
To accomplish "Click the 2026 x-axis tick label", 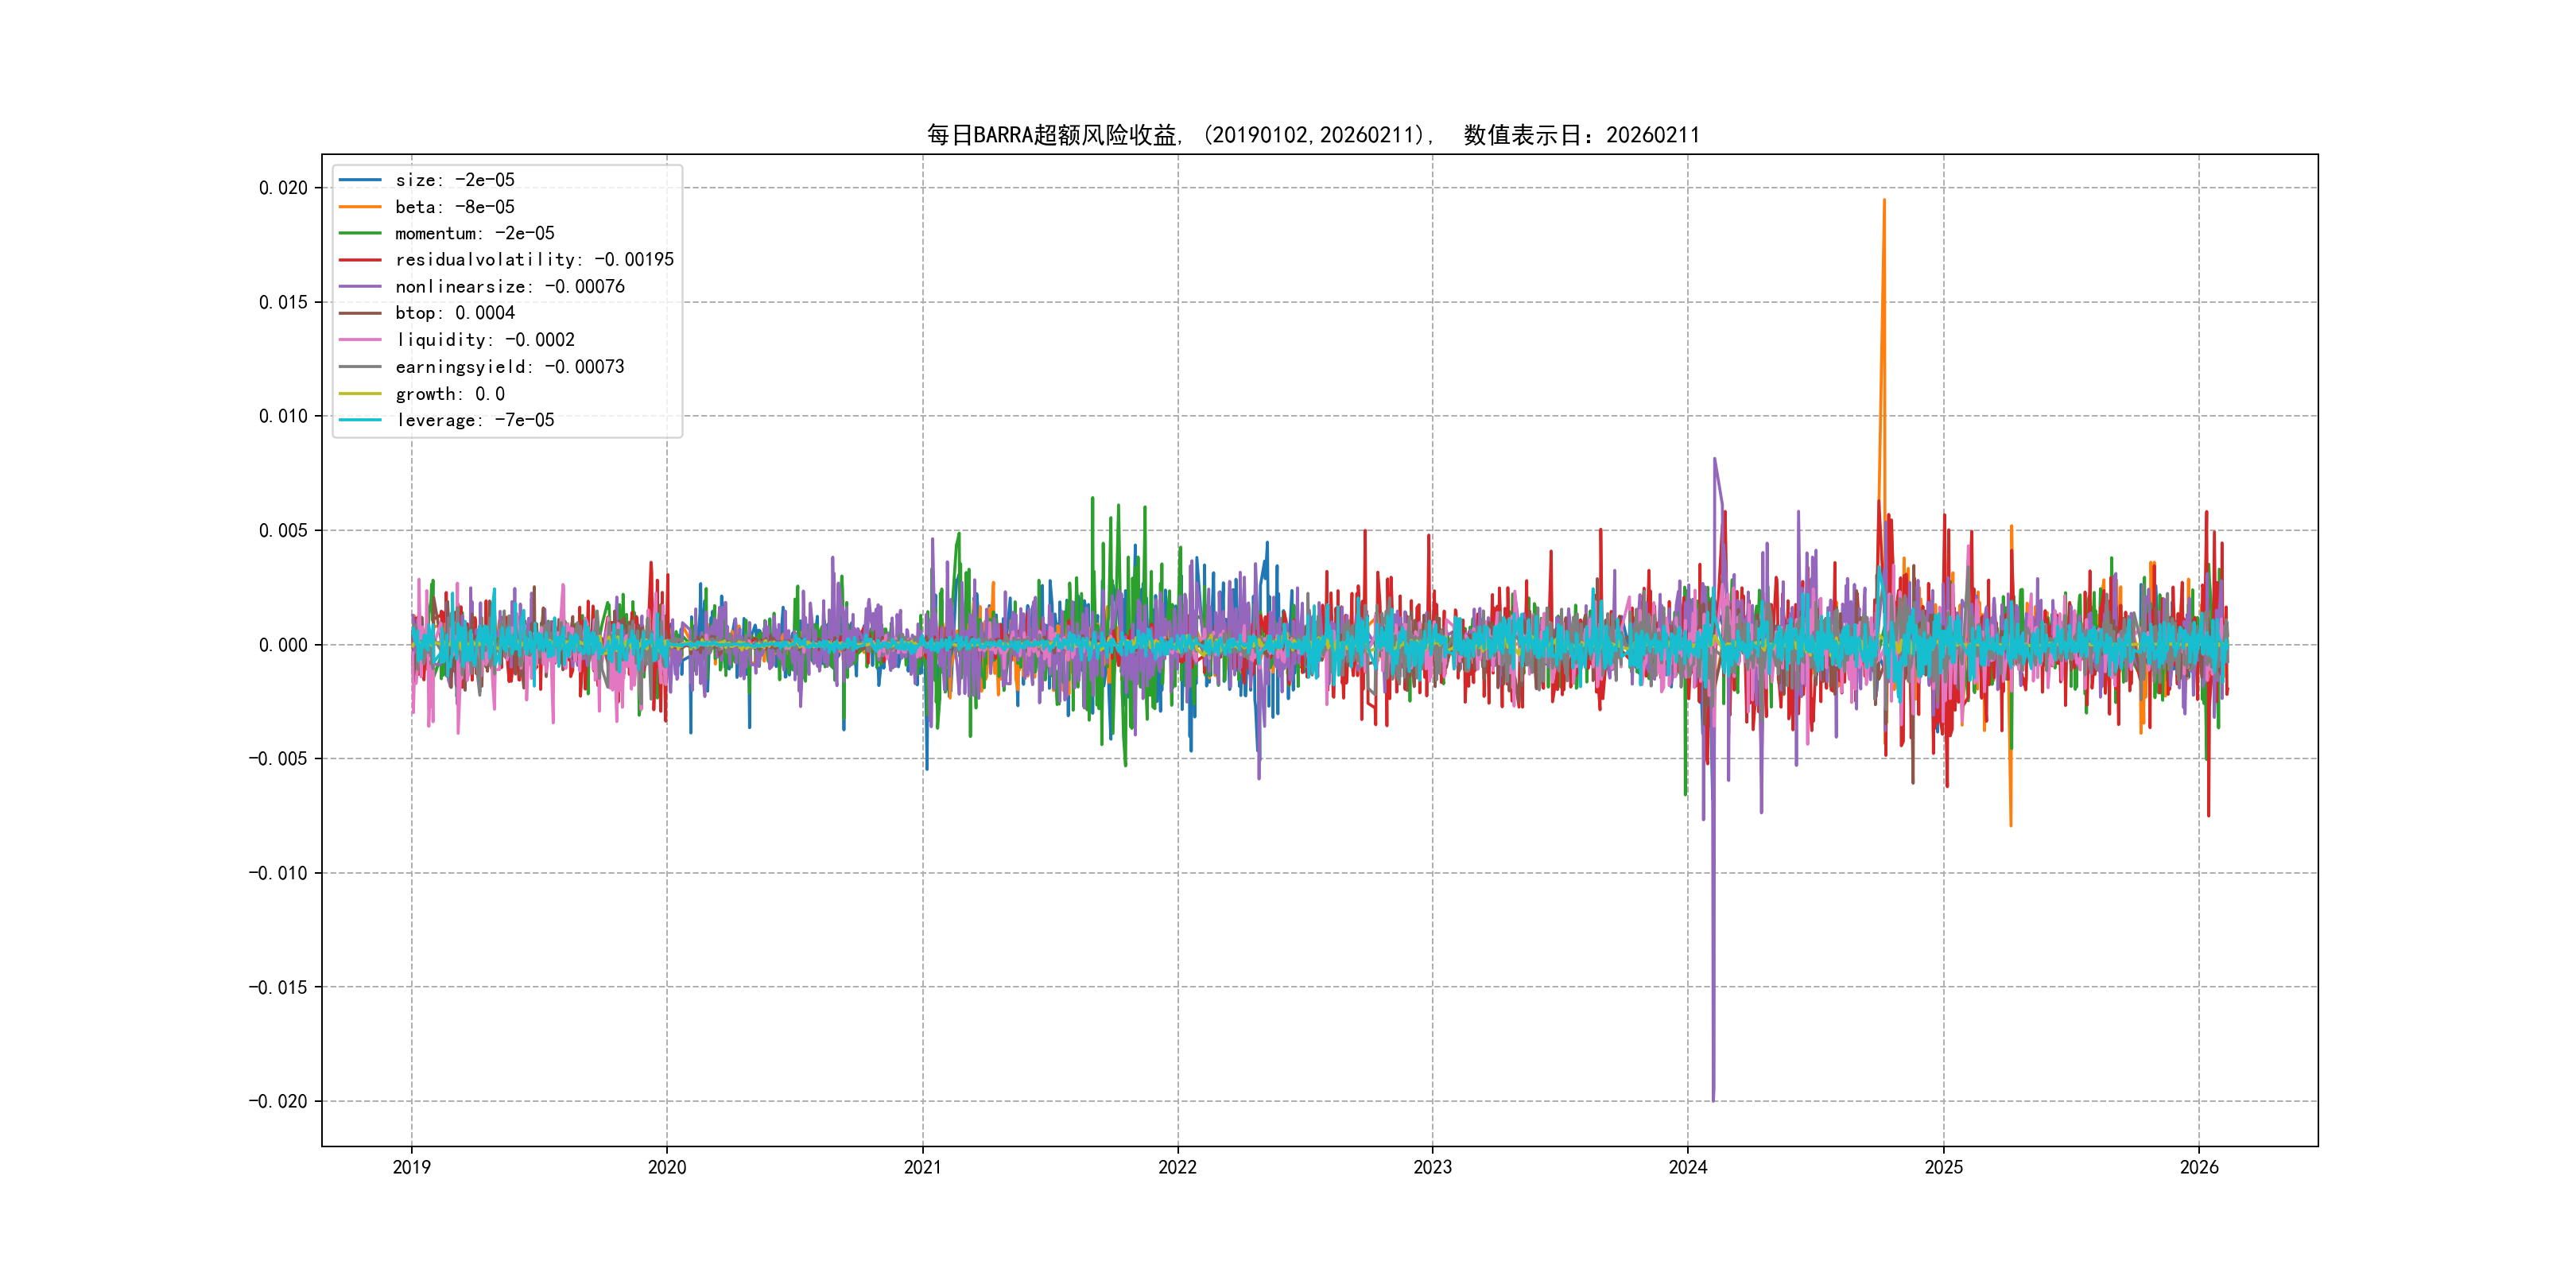I will pyautogui.click(x=2199, y=1167).
